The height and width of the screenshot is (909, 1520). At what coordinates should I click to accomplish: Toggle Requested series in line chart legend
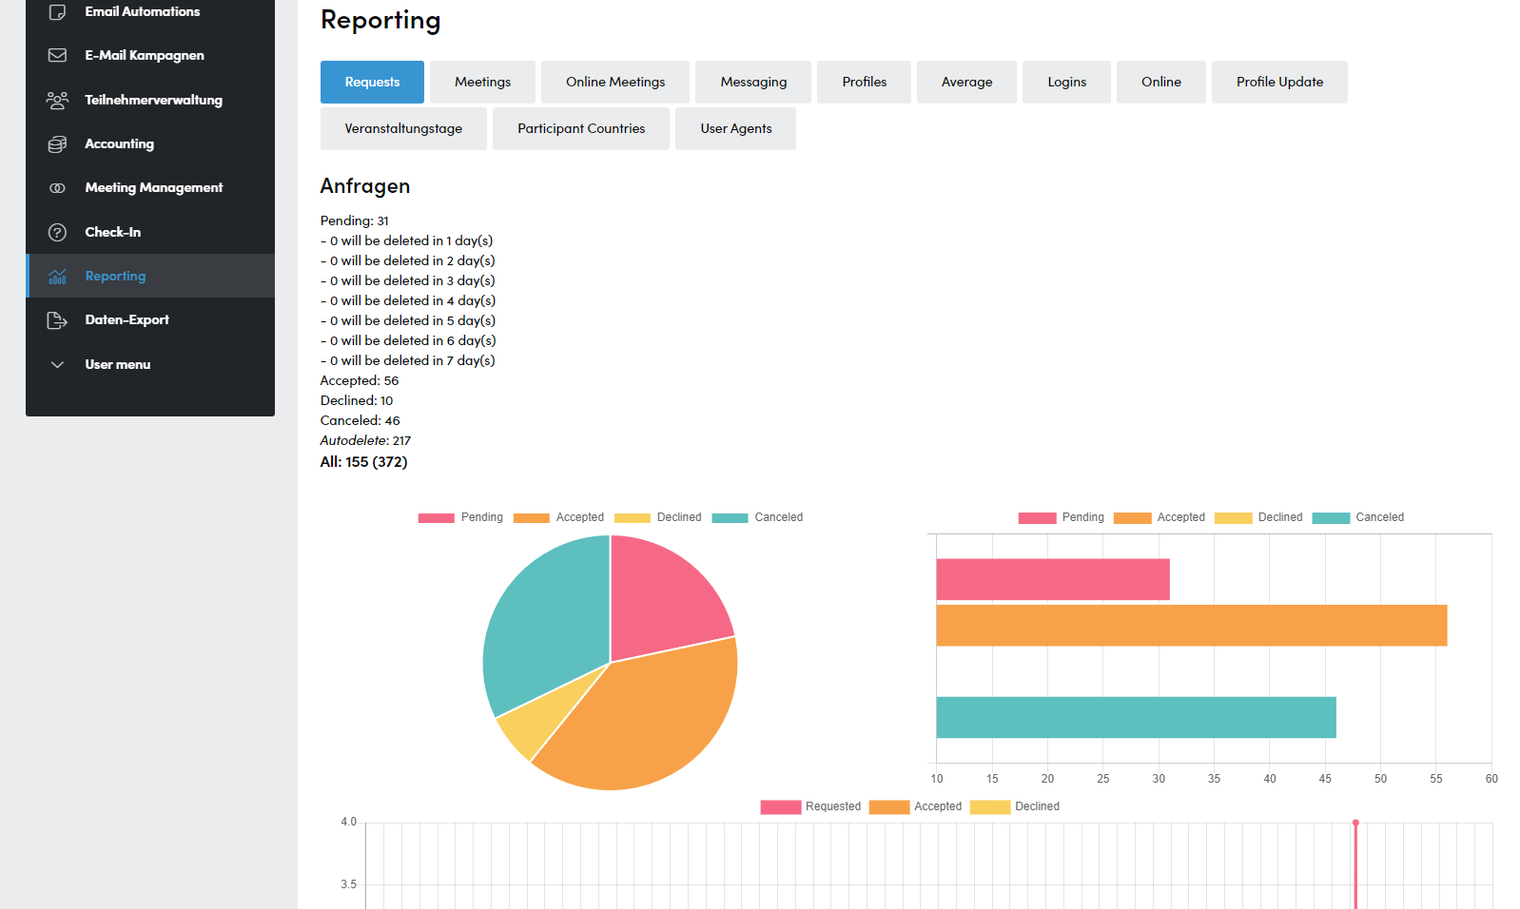(x=810, y=807)
